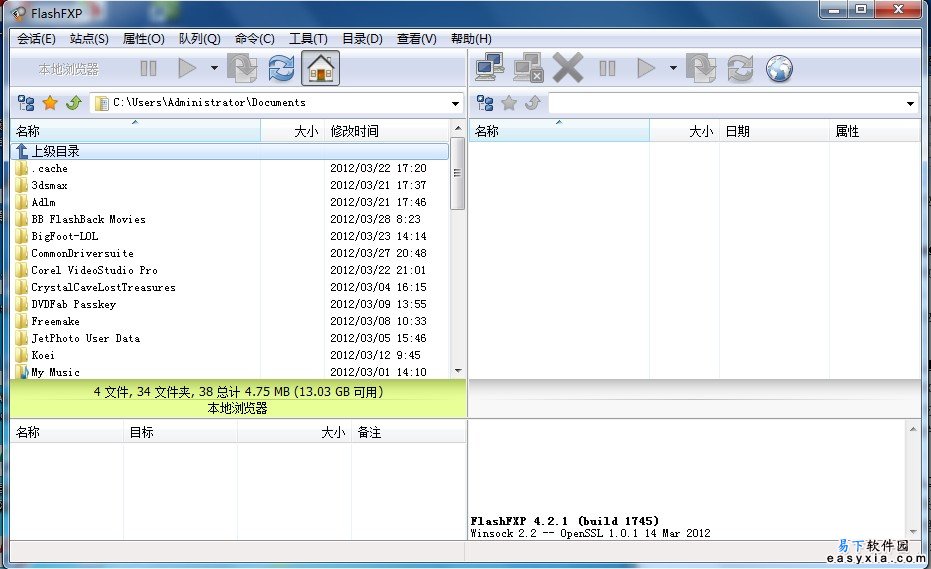Click the local folder tree icon
This screenshot has width=931, height=569.
pyautogui.click(x=26, y=103)
